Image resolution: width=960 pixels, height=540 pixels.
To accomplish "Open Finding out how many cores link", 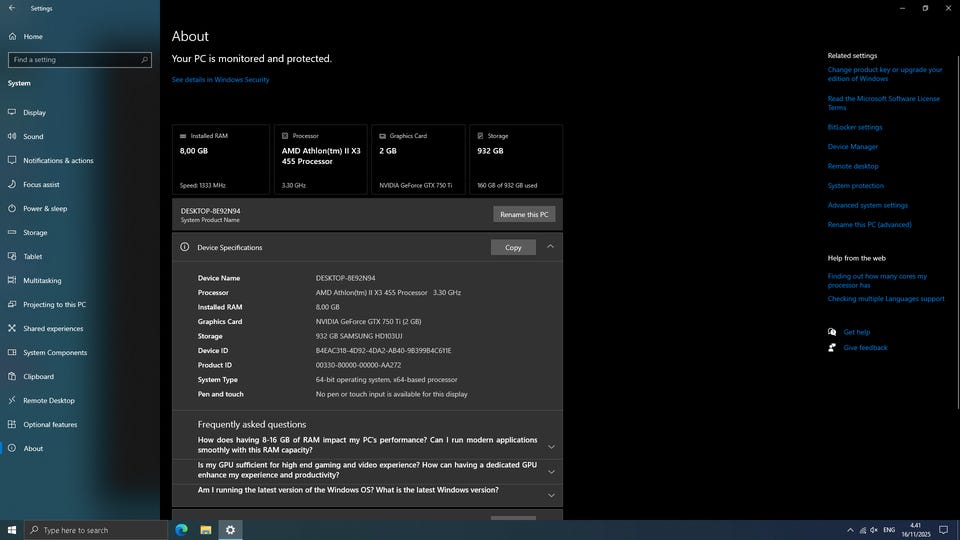I will [x=877, y=280].
